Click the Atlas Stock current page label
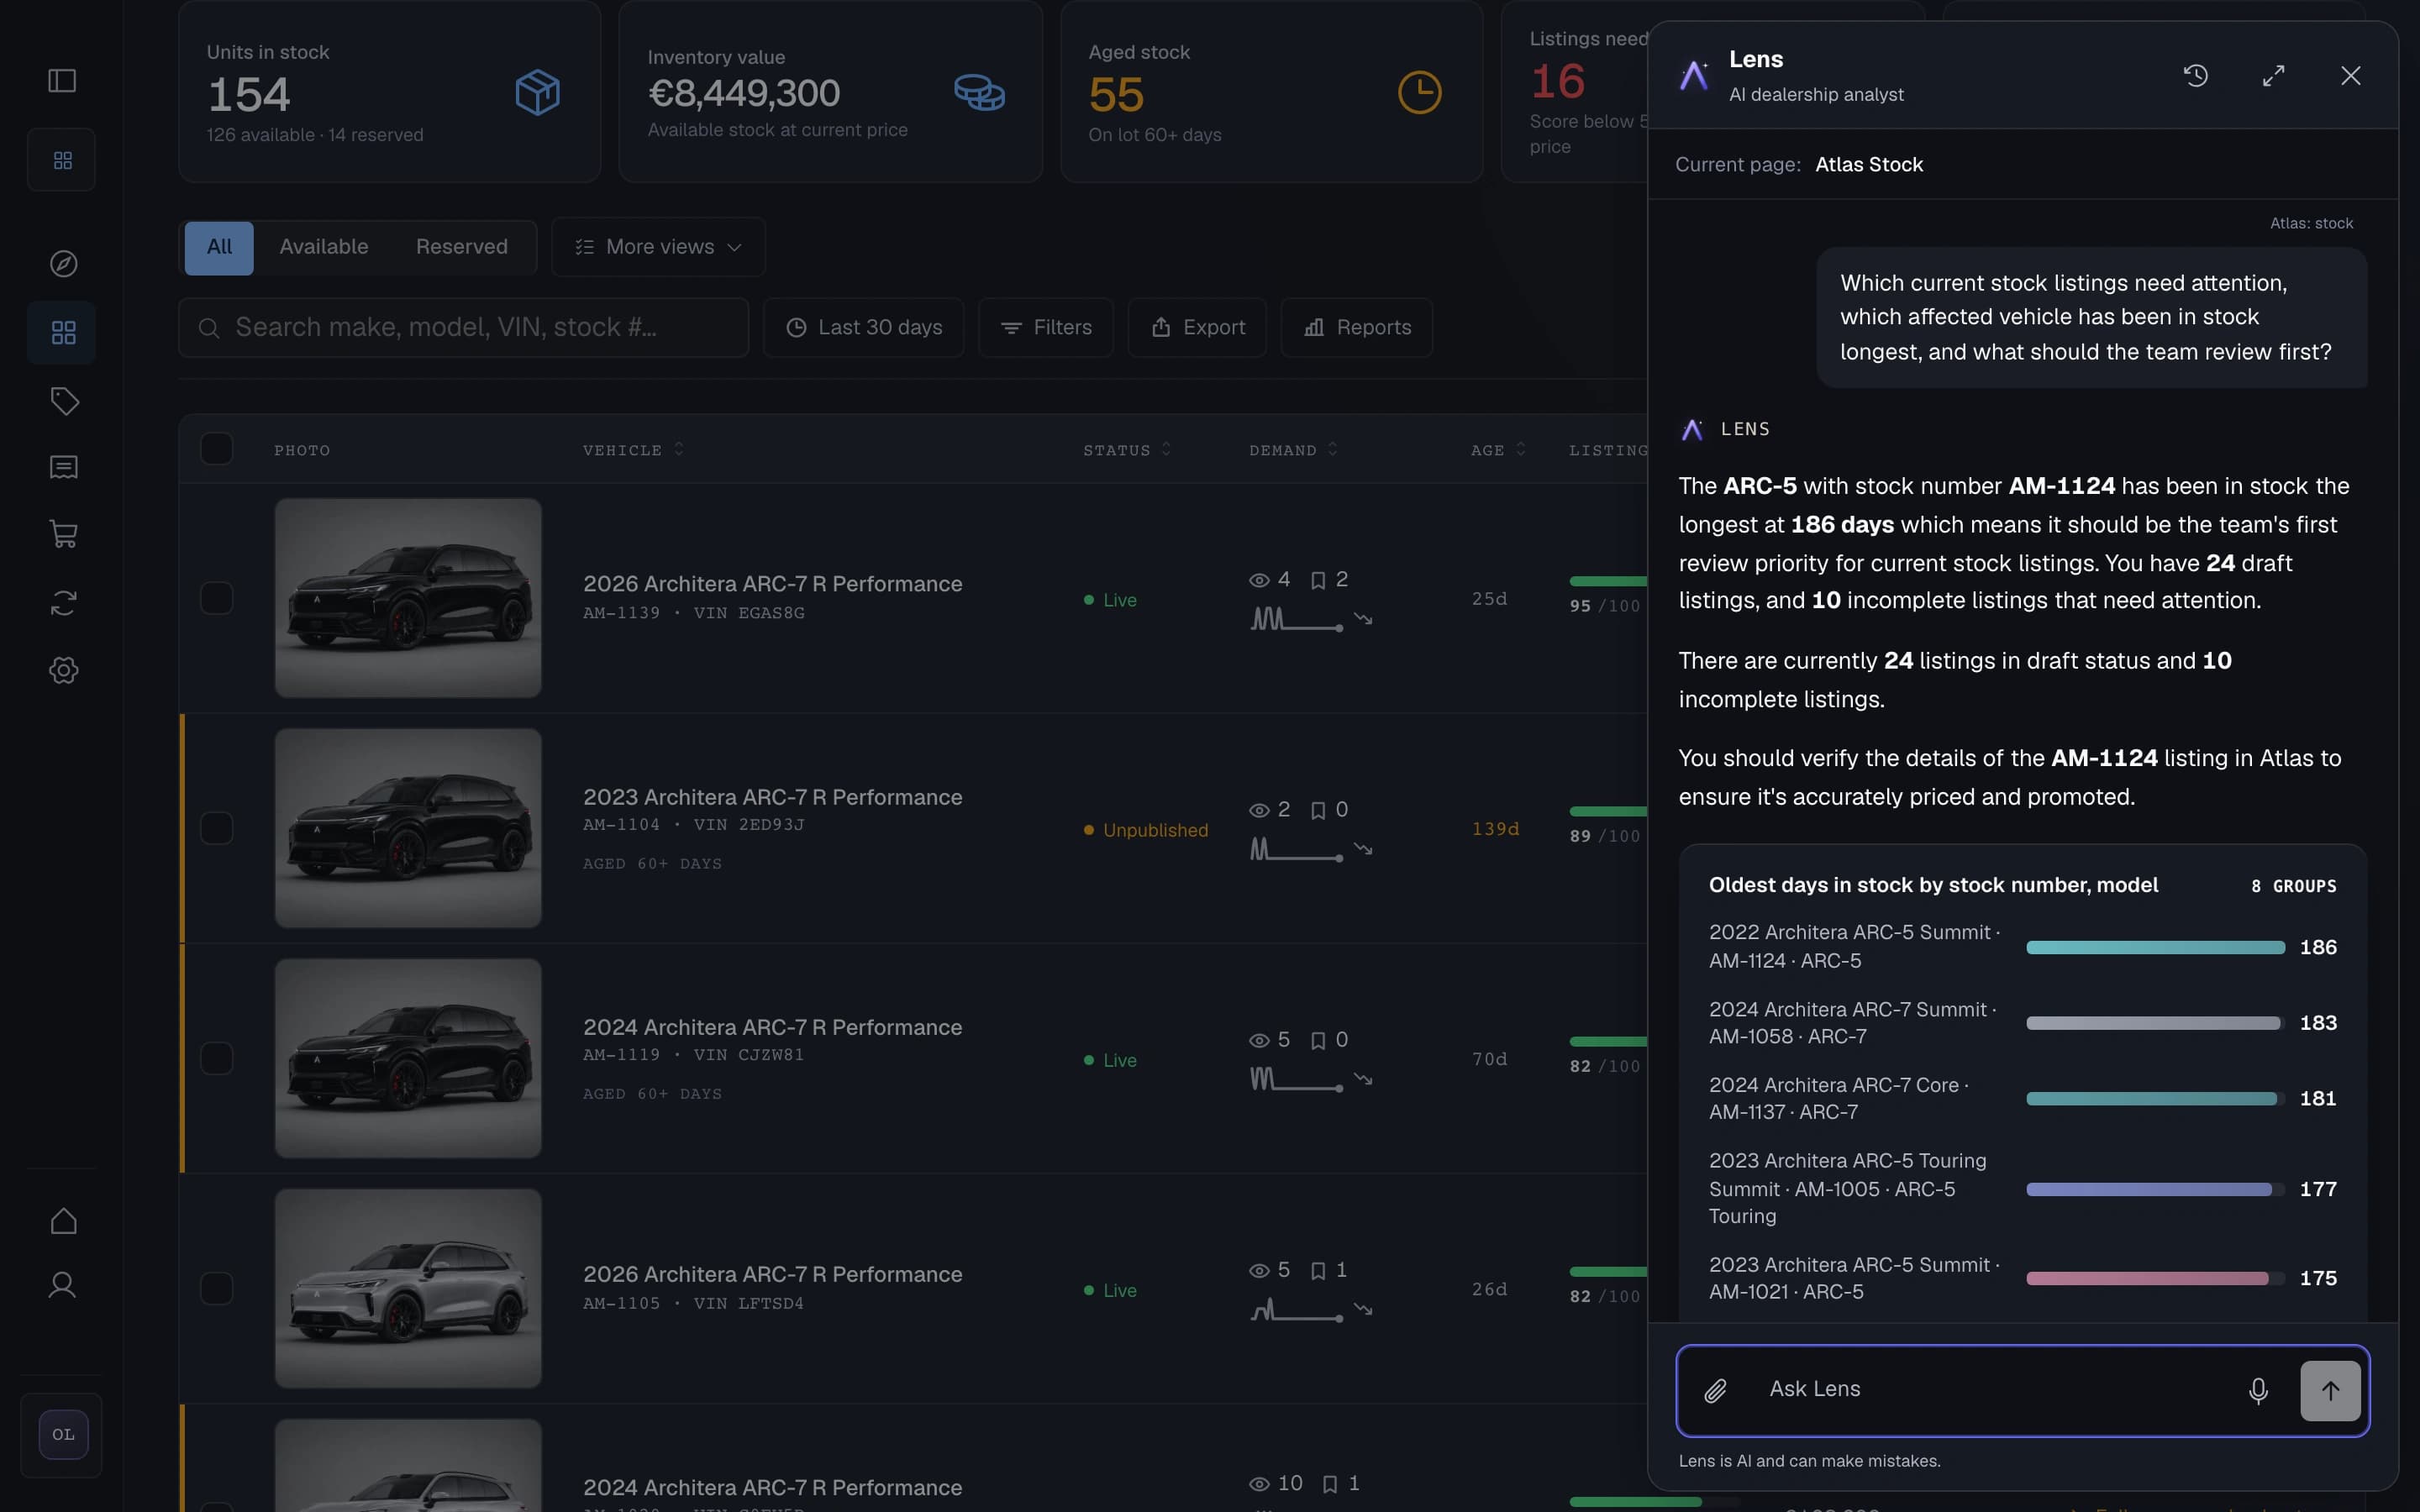Viewport: 2420px width, 1512px height. click(x=1868, y=165)
